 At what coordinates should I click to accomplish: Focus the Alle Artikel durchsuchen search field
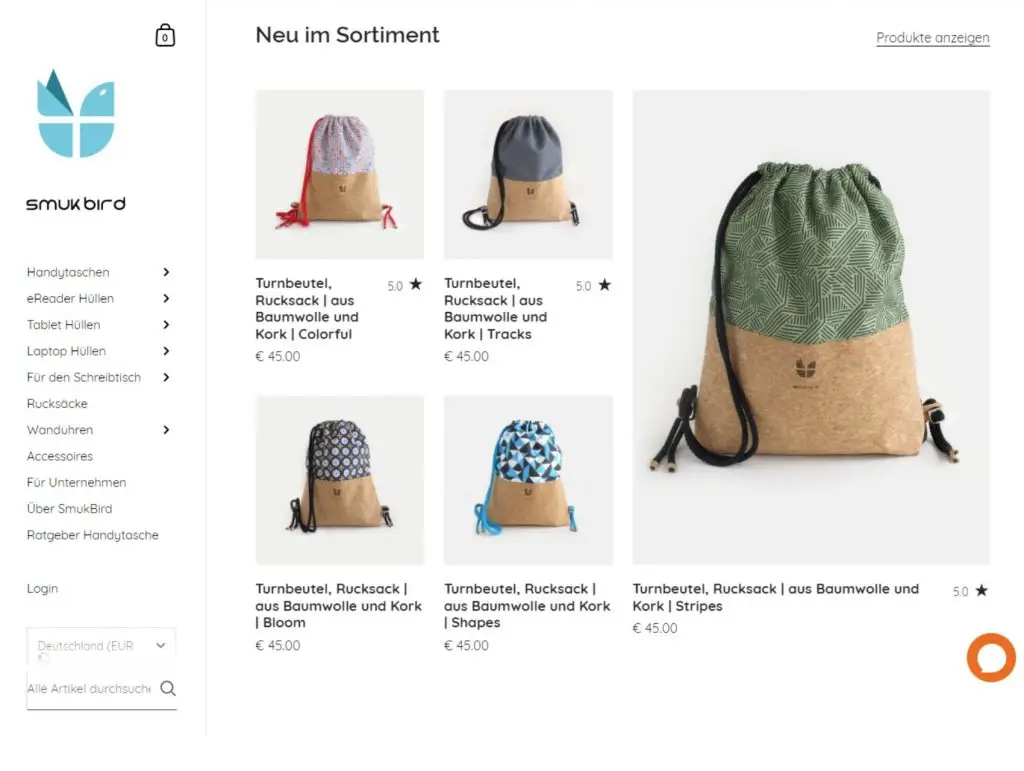(x=89, y=689)
